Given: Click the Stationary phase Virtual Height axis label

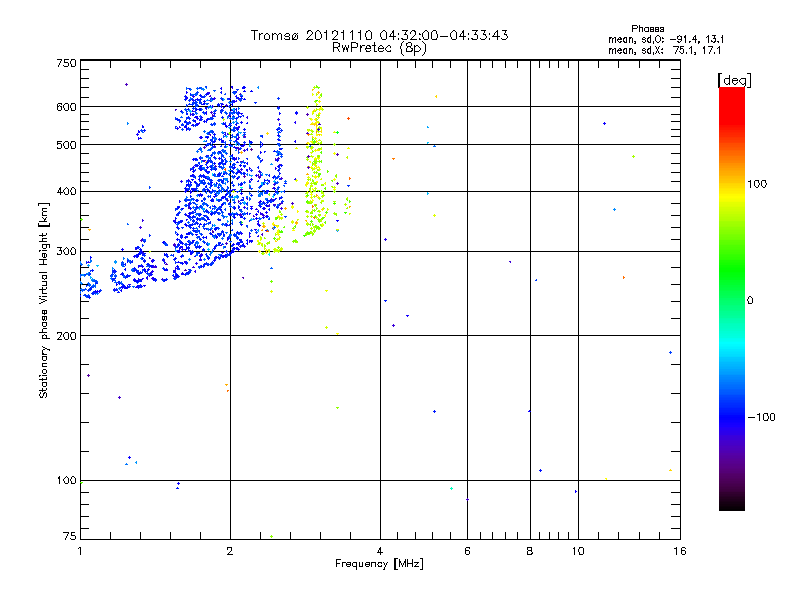Looking at the screenshot, I should click(x=43, y=300).
